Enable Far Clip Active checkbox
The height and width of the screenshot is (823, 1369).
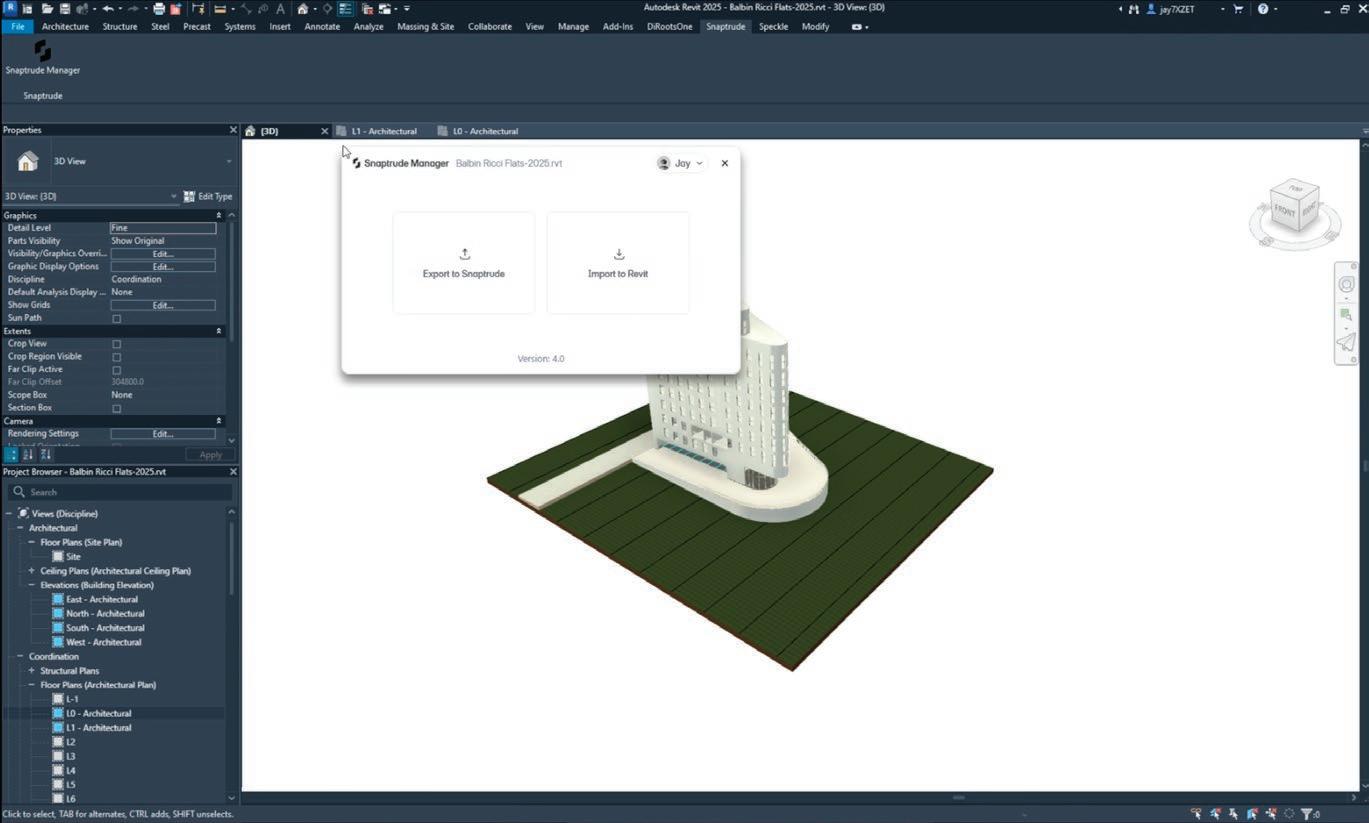coord(117,370)
